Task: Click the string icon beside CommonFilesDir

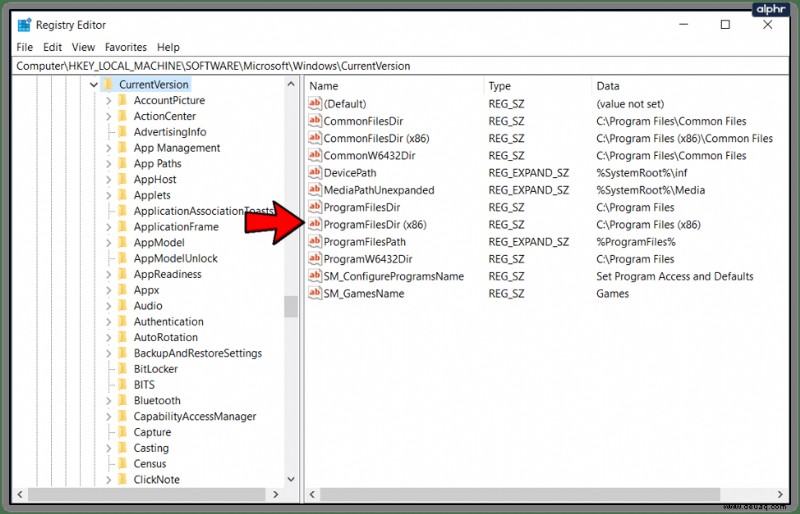Action: coord(315,121)
